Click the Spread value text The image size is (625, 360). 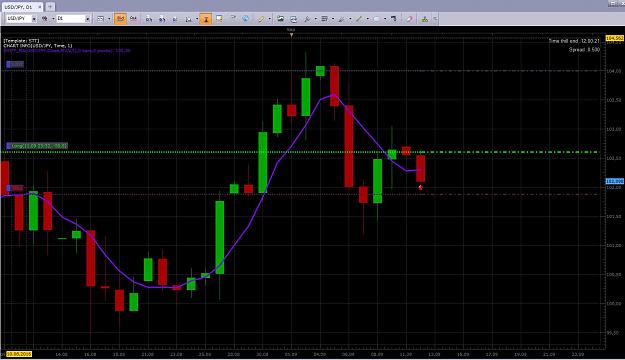[x=584, y=50]
